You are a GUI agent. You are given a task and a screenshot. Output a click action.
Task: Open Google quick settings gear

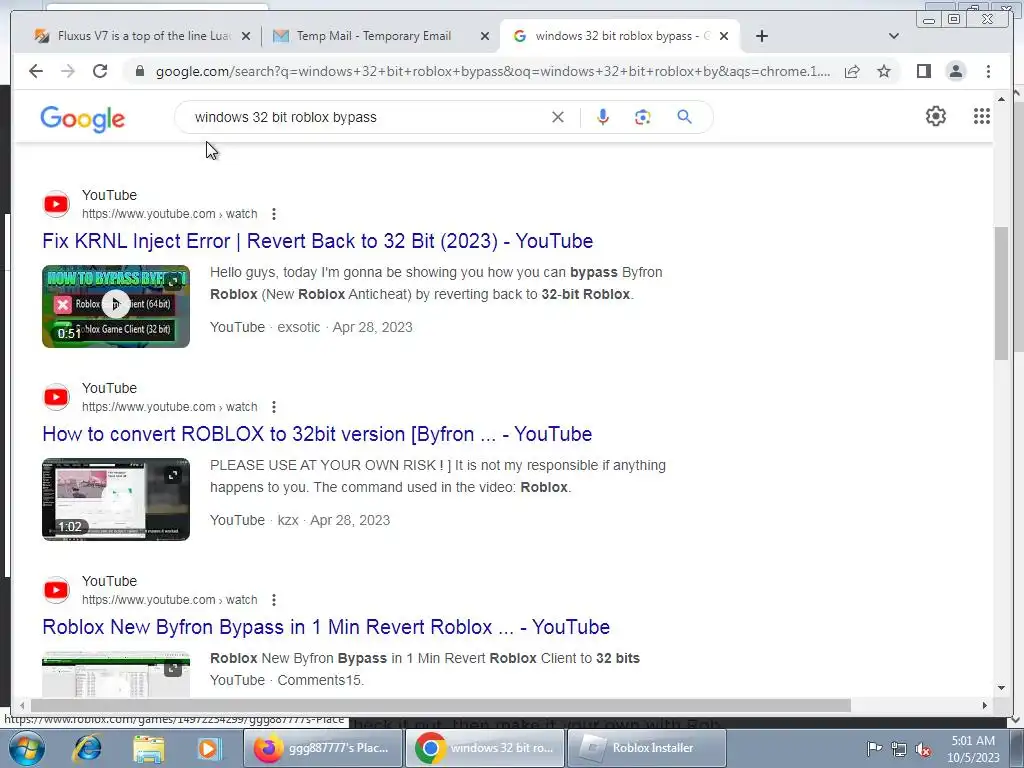tap(935, 116)
